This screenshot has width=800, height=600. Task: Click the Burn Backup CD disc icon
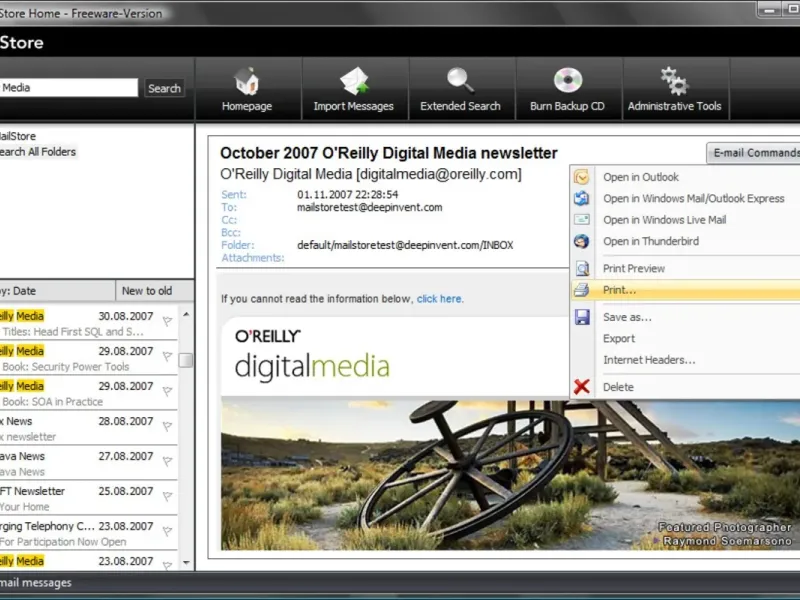568,81
